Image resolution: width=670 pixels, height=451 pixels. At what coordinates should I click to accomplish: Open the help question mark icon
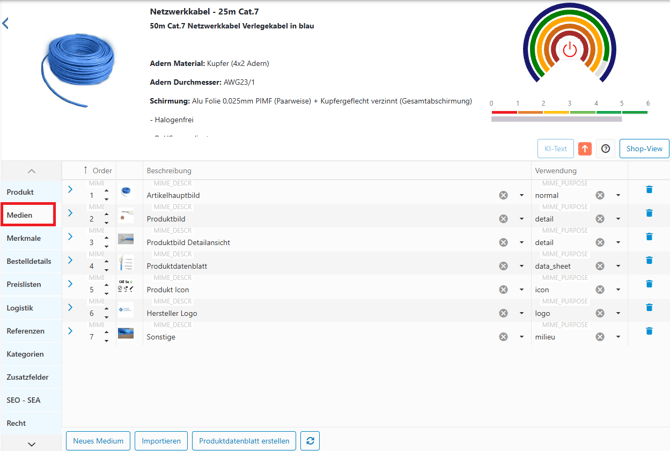pyautogui.click(x=605, y=149)
